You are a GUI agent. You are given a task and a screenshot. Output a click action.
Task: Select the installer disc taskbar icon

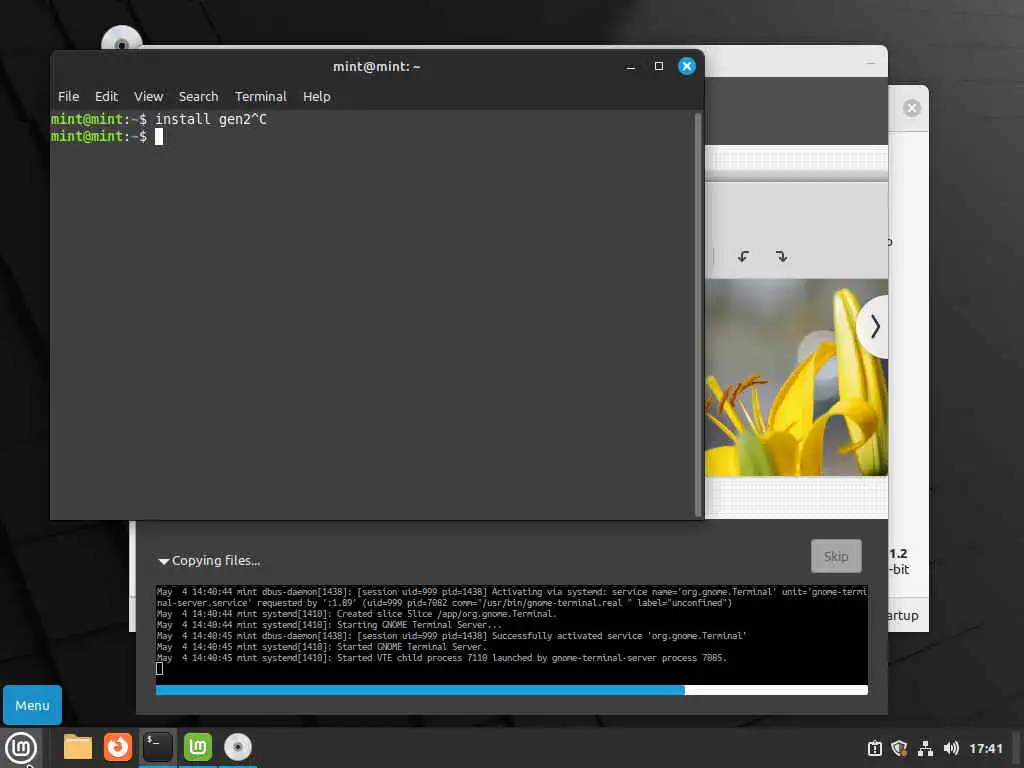[238, 747]
